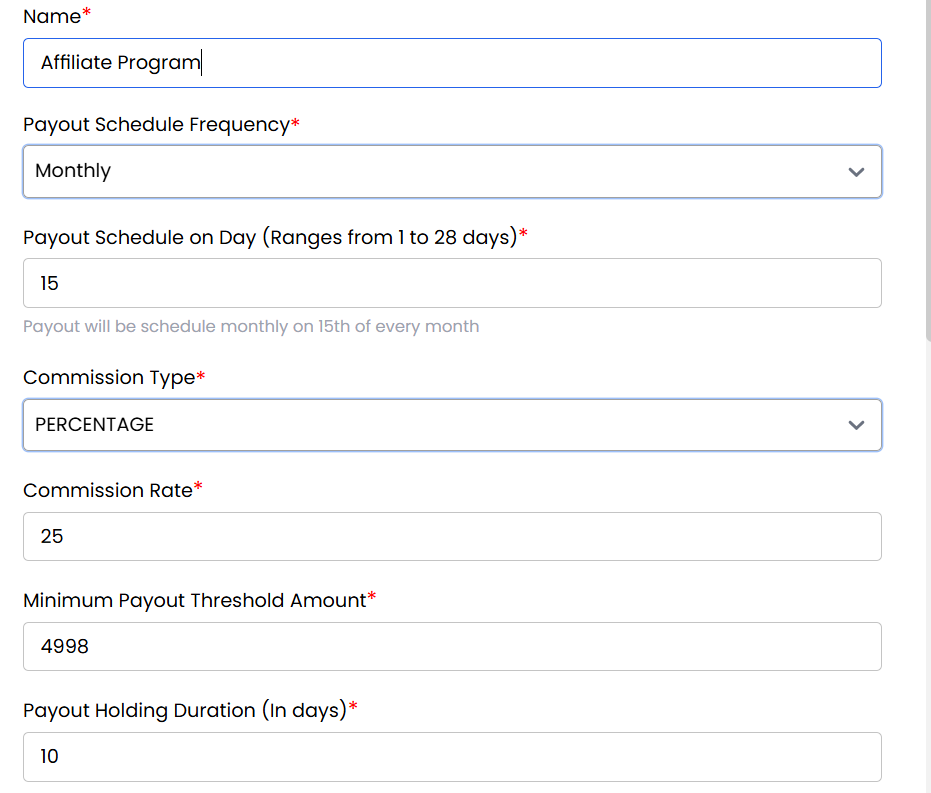Click the Commission Rate label text
Image resolution: width=931 pixels, height=793 pixels.
[107, 490]
